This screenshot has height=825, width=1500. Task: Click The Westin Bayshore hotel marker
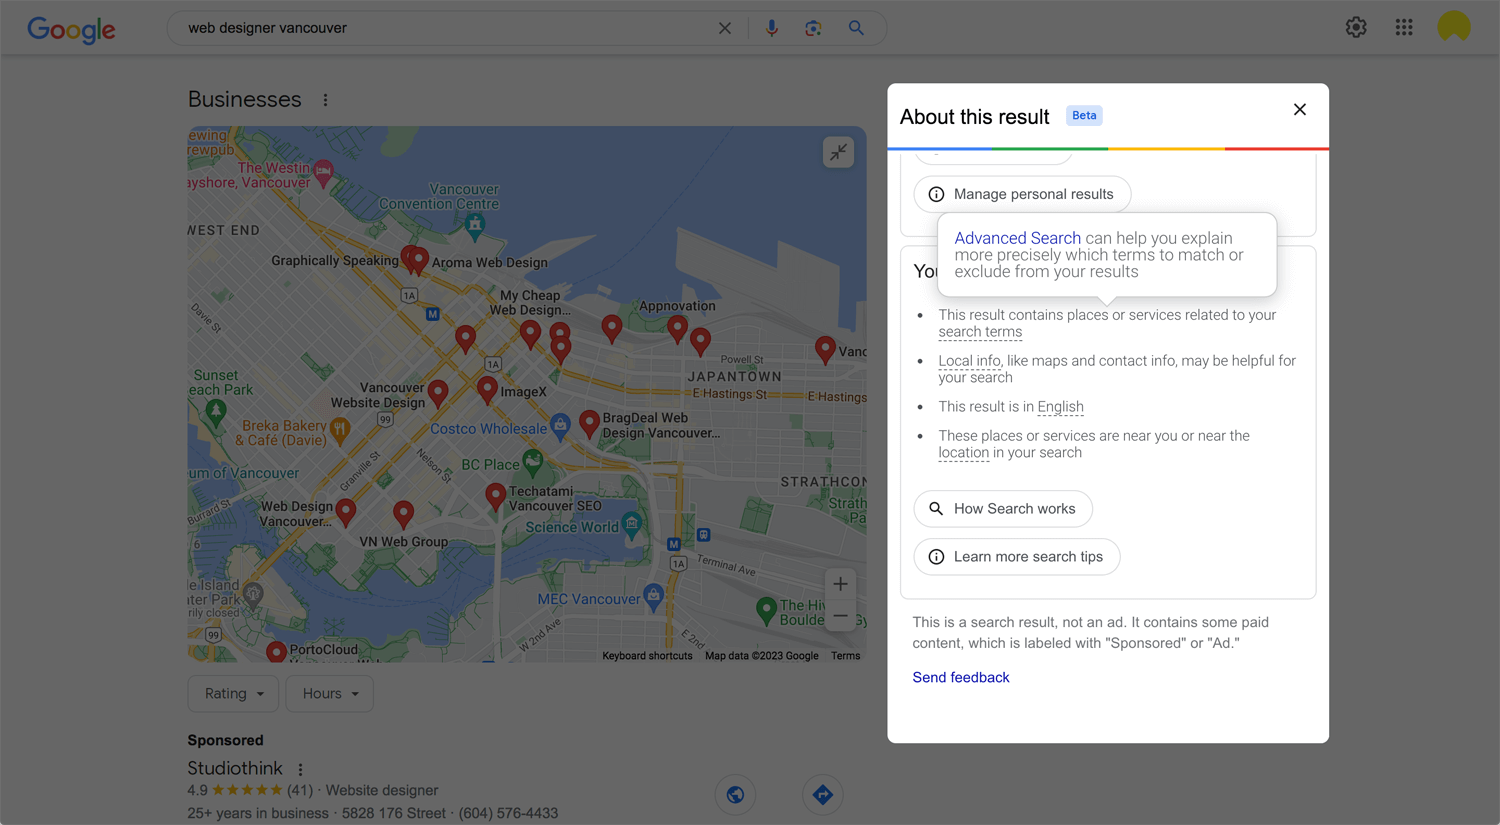pos(323,172)
